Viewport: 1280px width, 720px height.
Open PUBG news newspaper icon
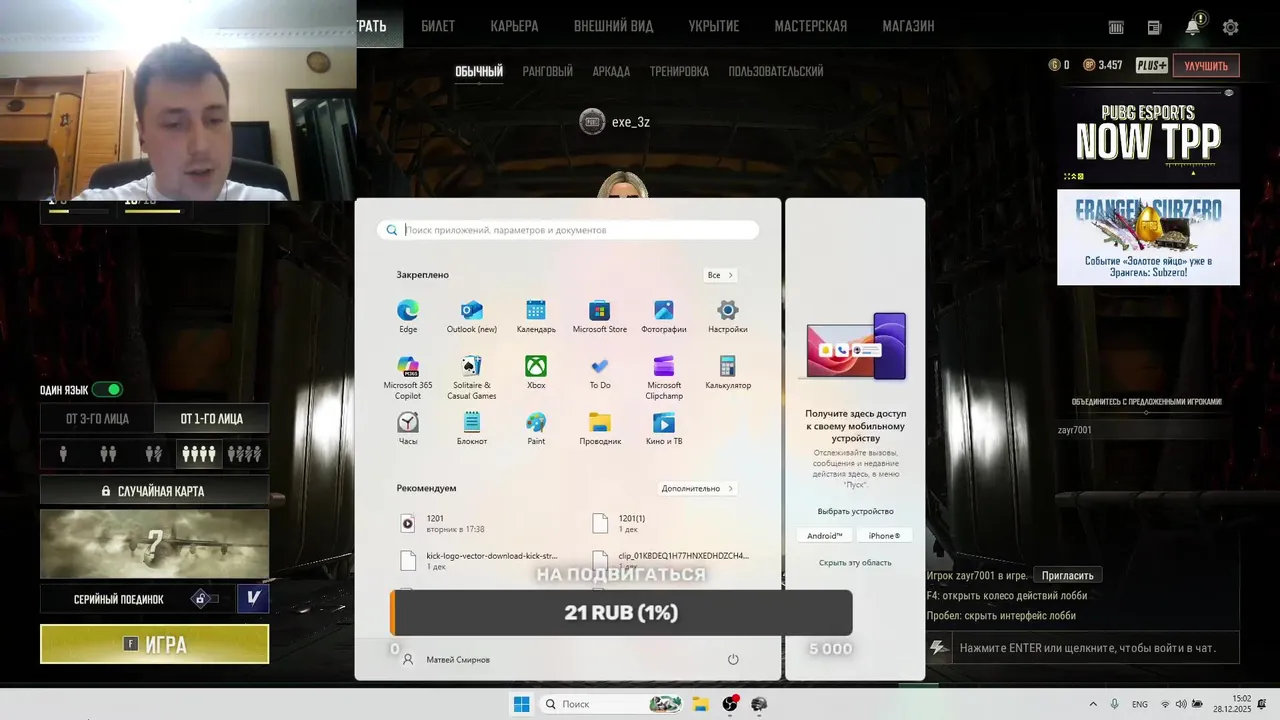[x=1154, y=27]
